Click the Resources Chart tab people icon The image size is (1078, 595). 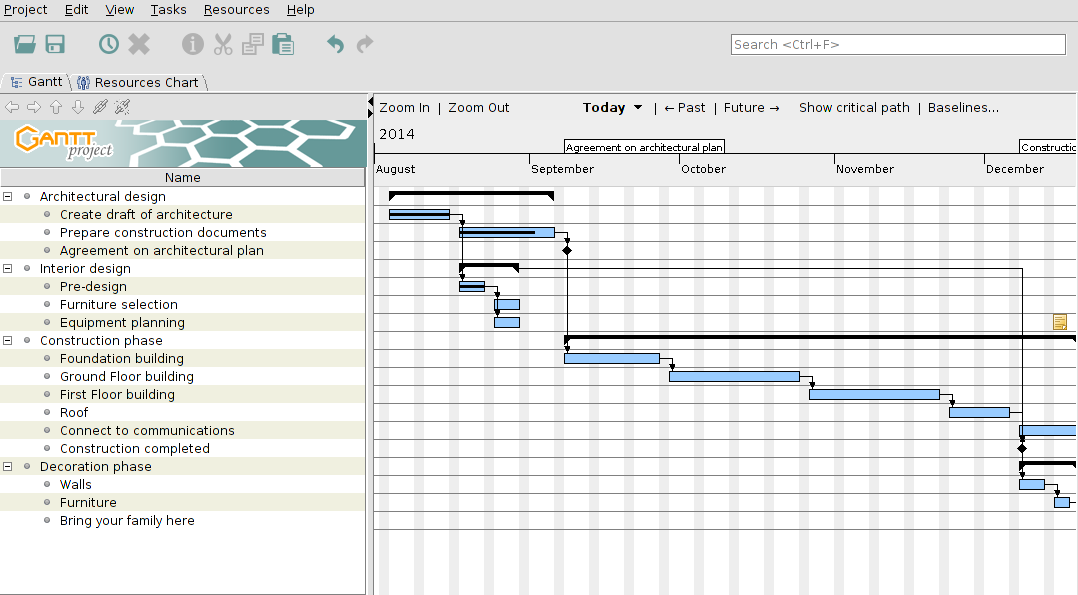pyautogui.click(x=83, y=83)
